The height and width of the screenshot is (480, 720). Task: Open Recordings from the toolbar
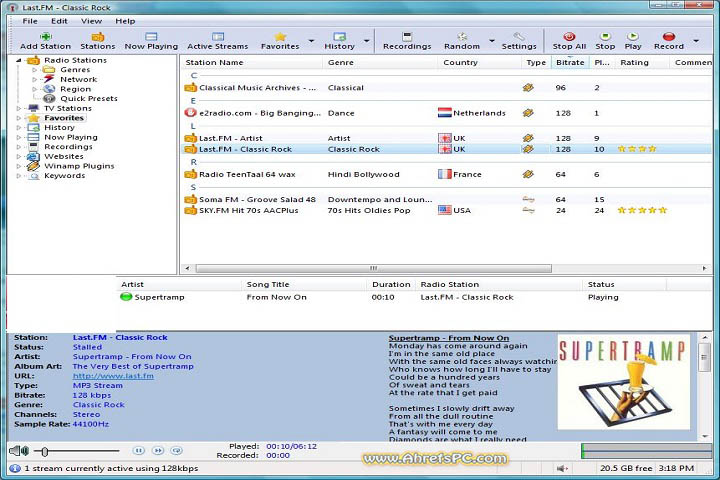pos(407,40)
